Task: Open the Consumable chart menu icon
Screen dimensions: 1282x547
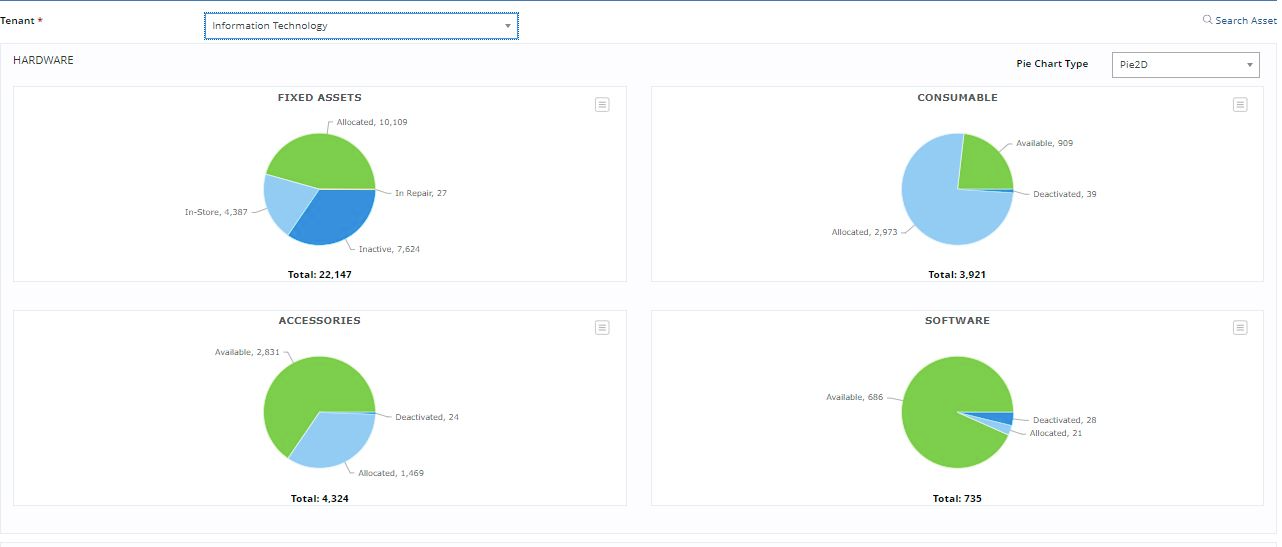Action: click(1240, 104)
